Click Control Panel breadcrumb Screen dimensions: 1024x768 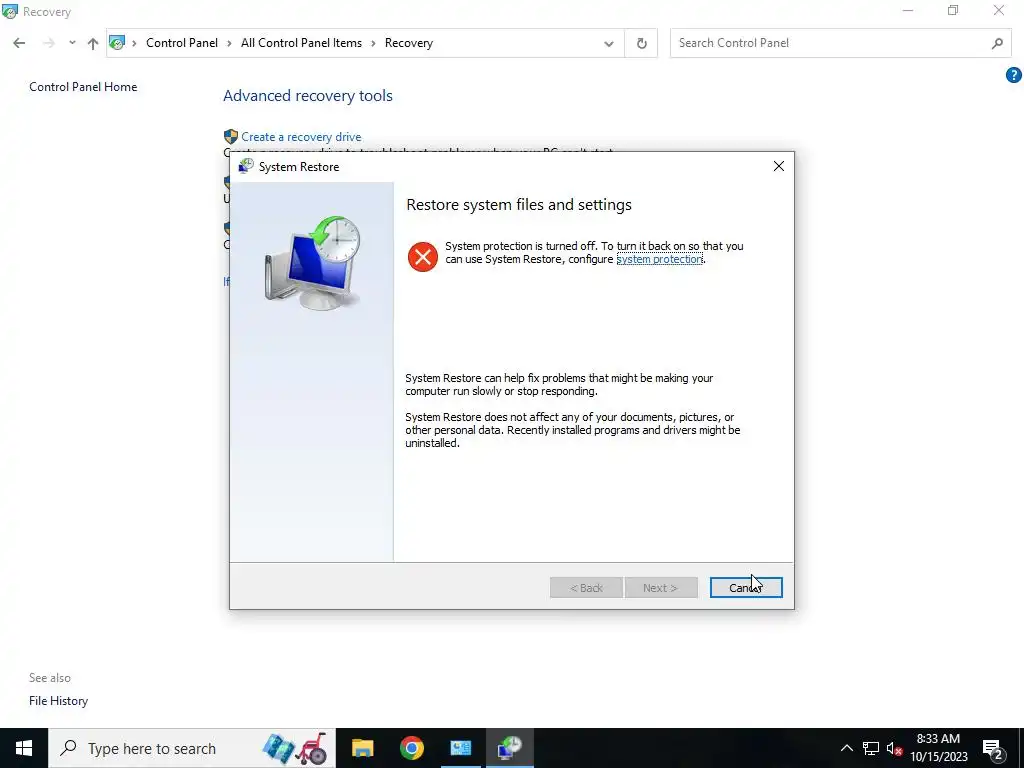[182, 43]
